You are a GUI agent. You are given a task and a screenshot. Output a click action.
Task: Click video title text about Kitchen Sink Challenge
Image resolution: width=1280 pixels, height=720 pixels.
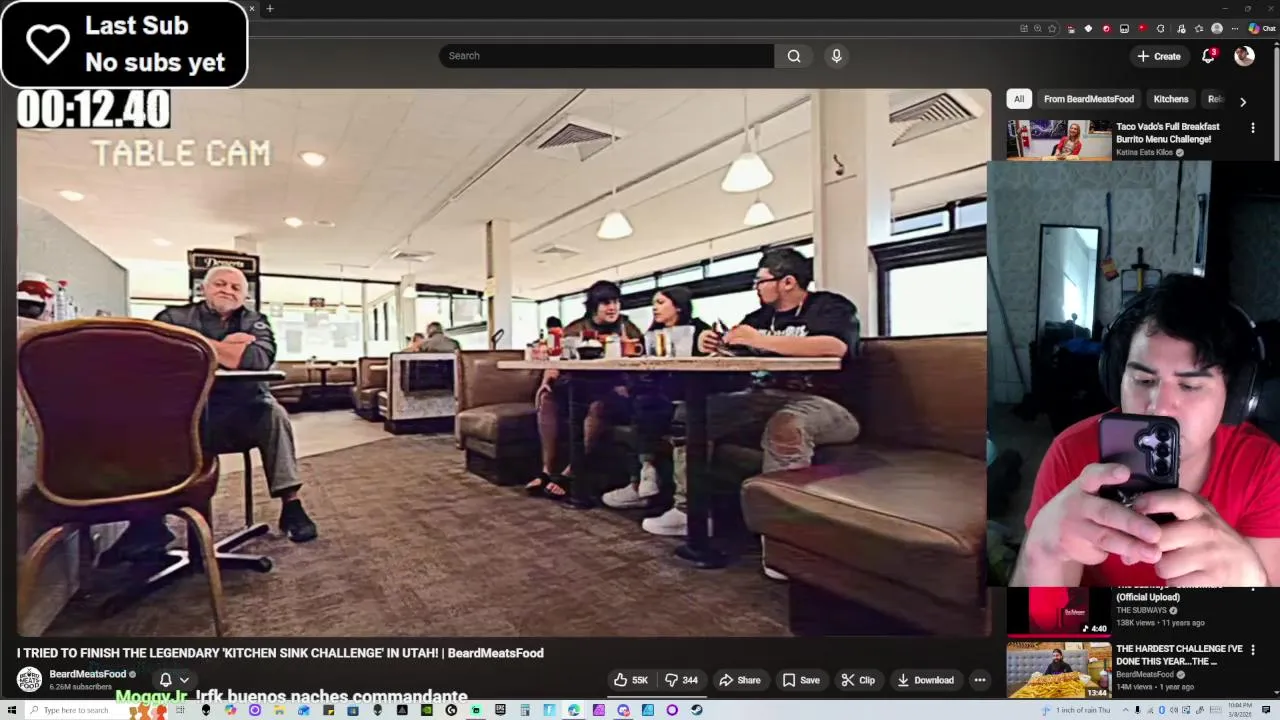[x=280, y=653]
